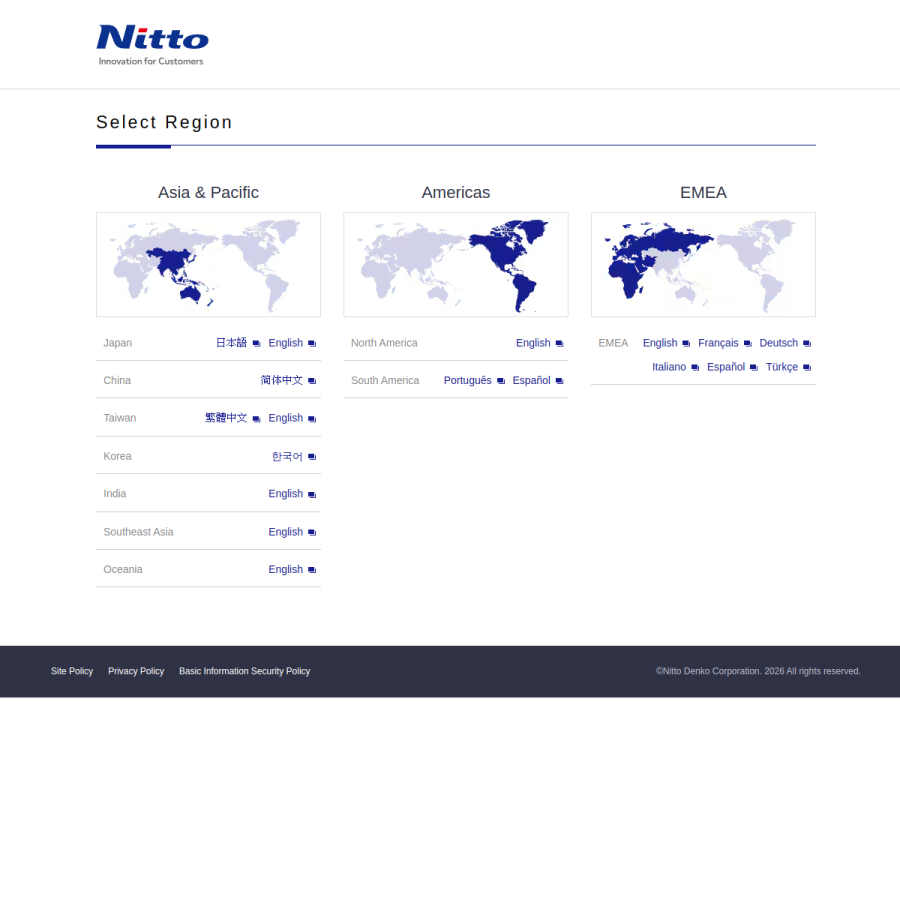Open the Privacy Policy footer link
The image size is (900, 900).
[x=136, y=671]
